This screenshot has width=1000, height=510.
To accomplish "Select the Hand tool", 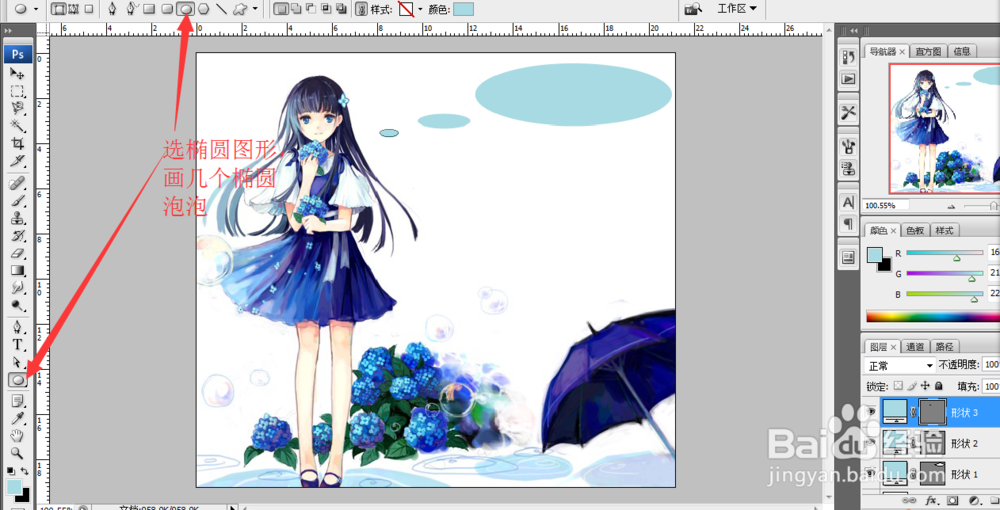I will (17, 436).
